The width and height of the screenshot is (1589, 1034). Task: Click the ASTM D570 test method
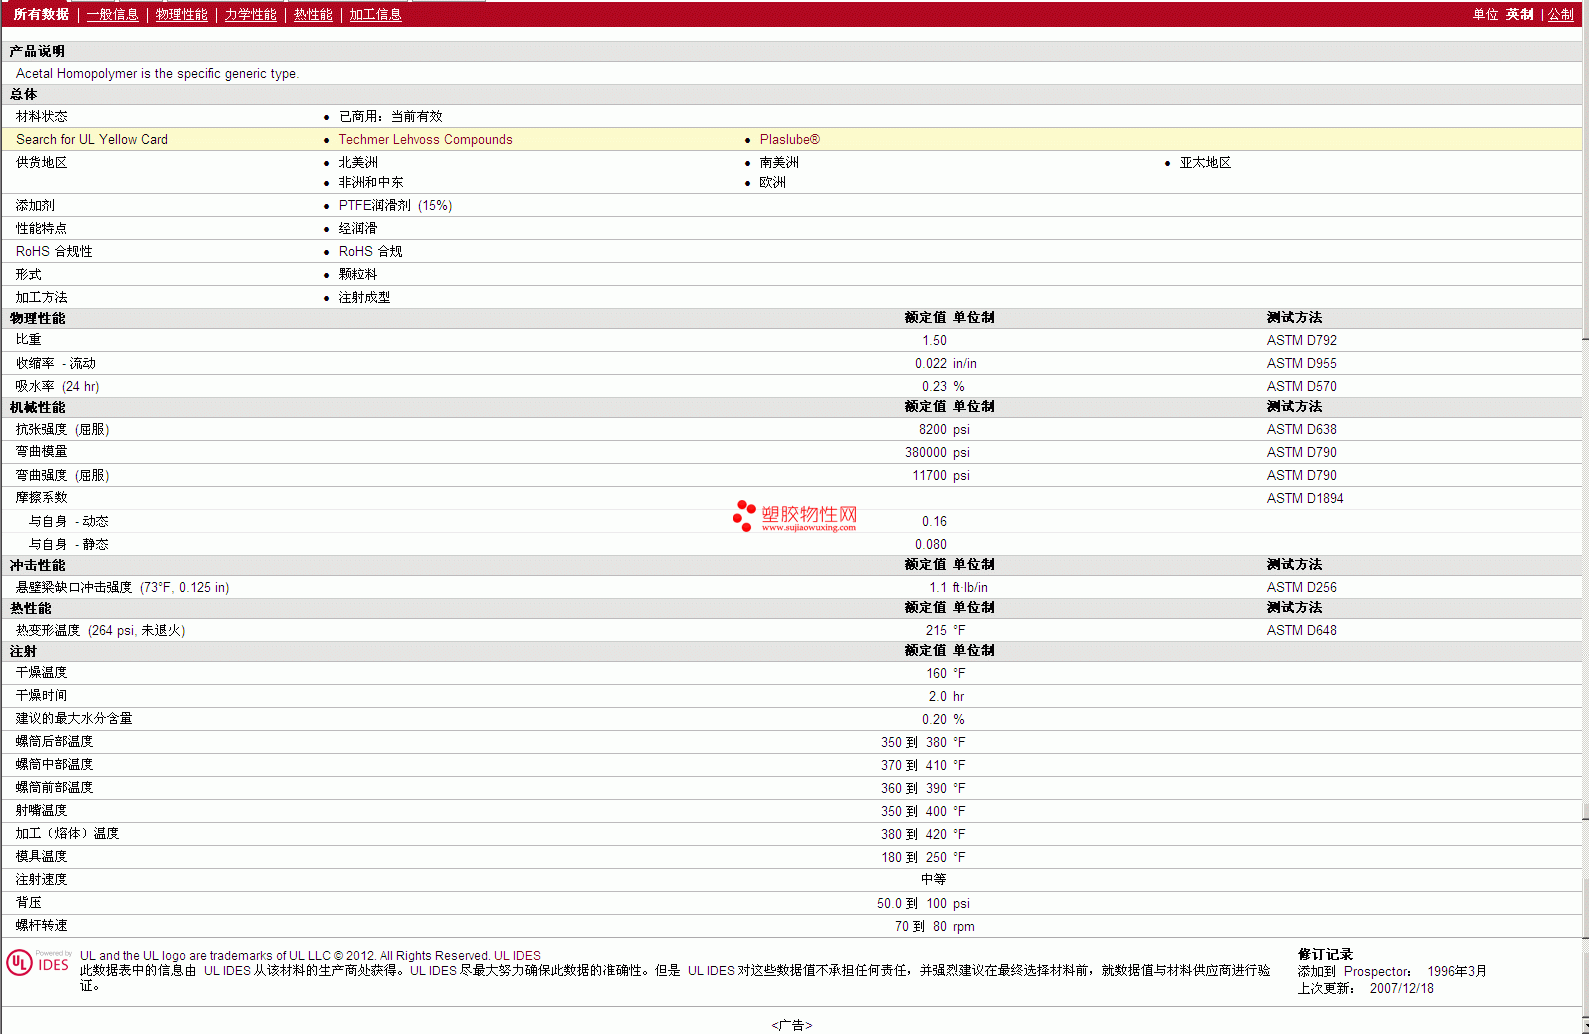point(1301,387)
